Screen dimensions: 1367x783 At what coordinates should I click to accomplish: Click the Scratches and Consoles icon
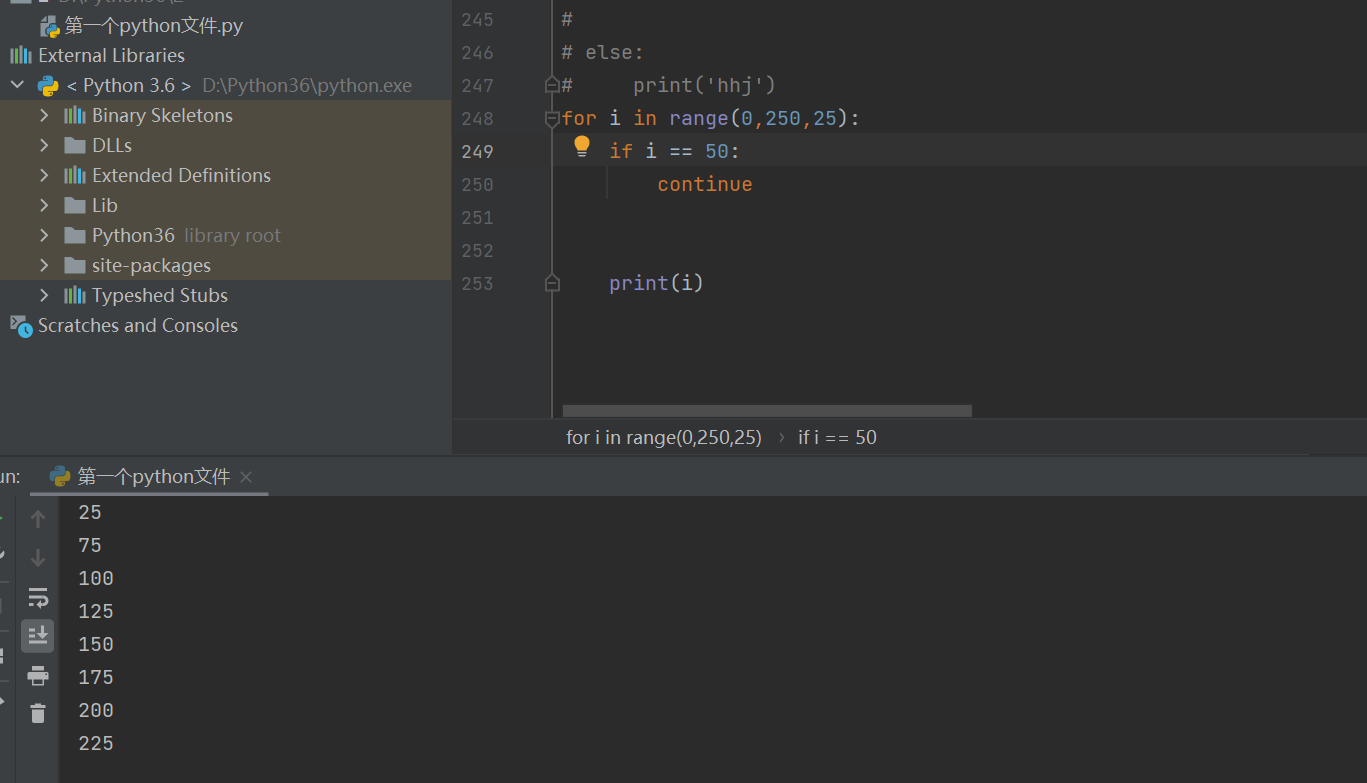click(21, 325)
